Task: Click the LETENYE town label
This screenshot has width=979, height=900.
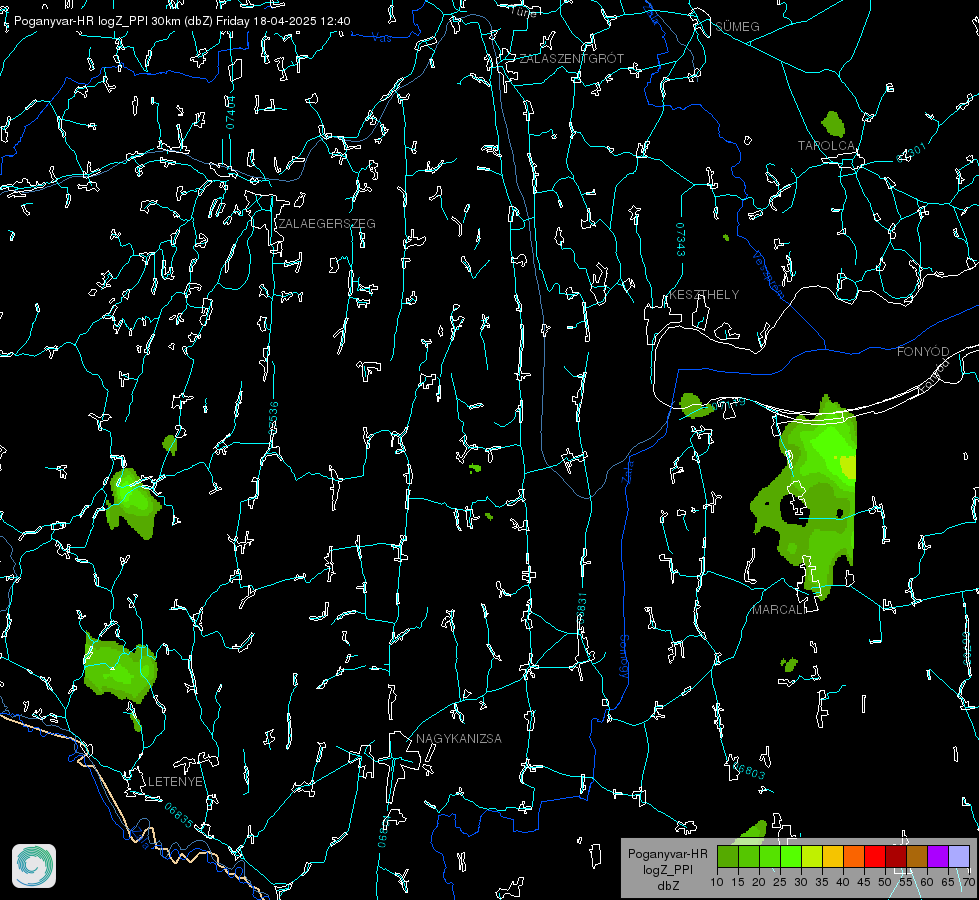Action: [x=175, y=782]
